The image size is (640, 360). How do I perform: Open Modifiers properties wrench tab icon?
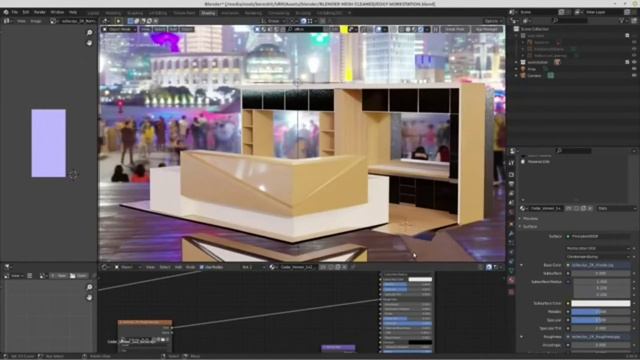pos(511,233)
